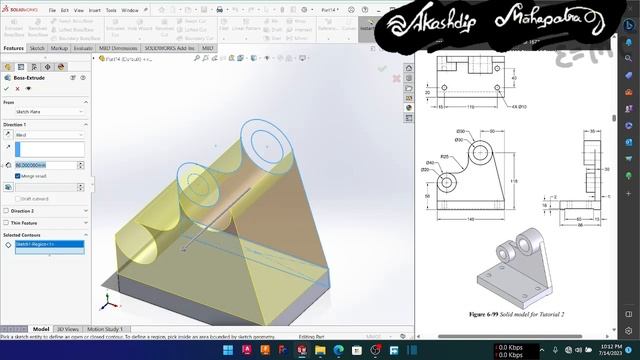Screen dimensions: 640x360
Task: Collapse the From section chevron
Action: (x=86, y=102)
